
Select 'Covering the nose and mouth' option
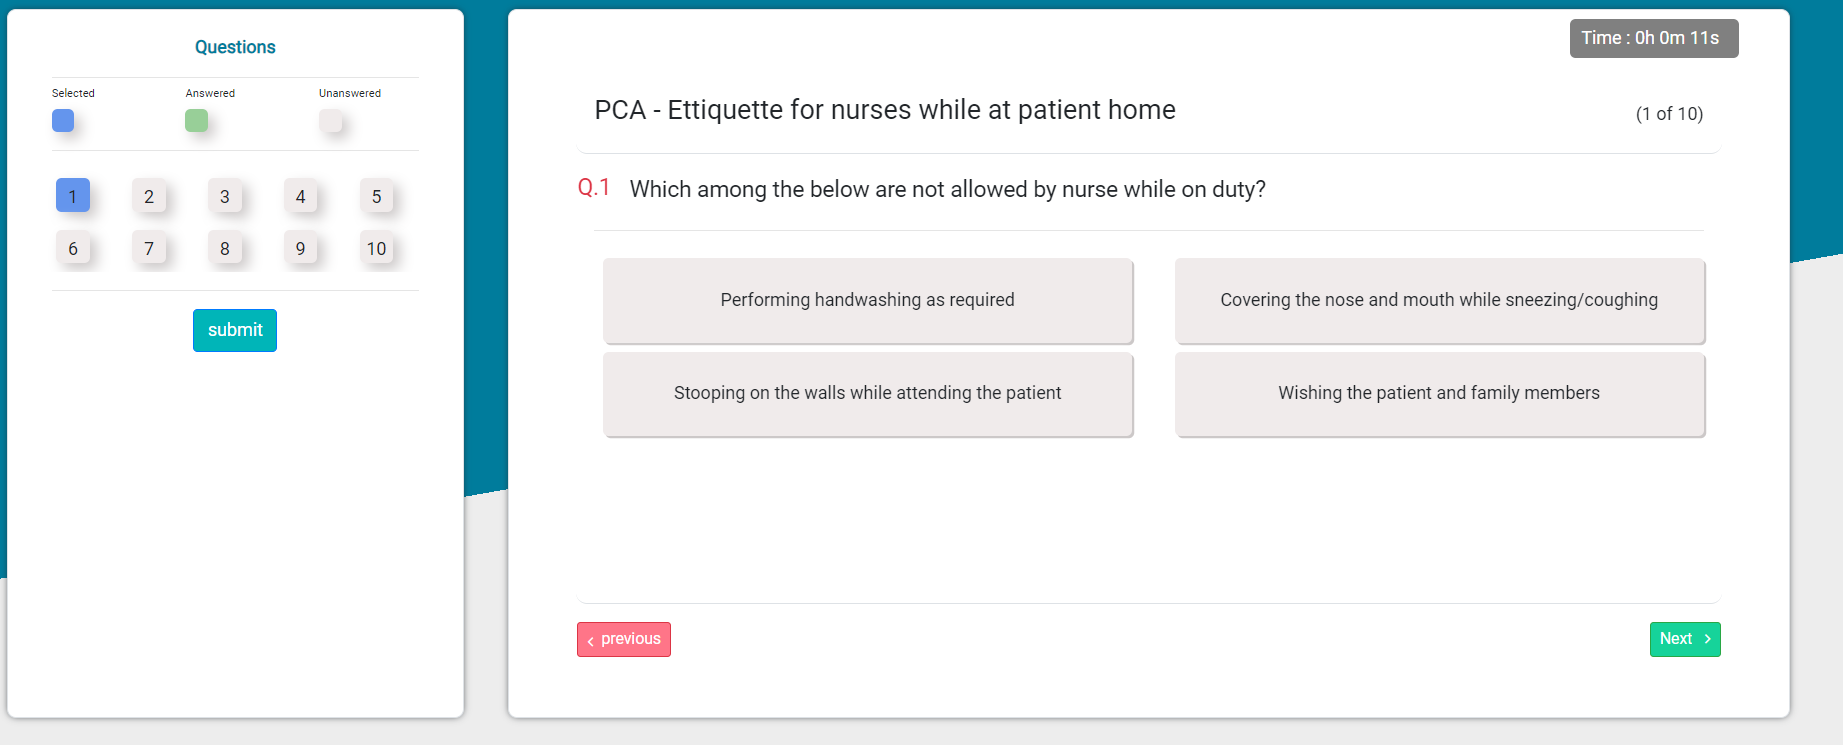pos(1439,300)
